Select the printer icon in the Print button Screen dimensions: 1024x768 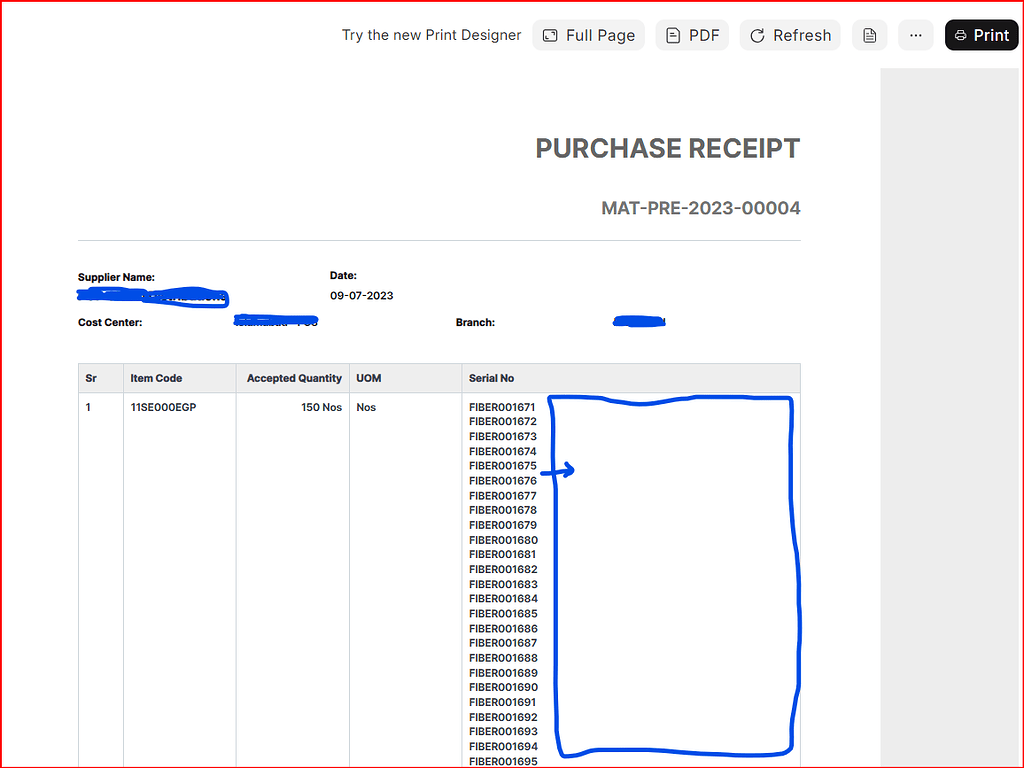click(961, 34)
